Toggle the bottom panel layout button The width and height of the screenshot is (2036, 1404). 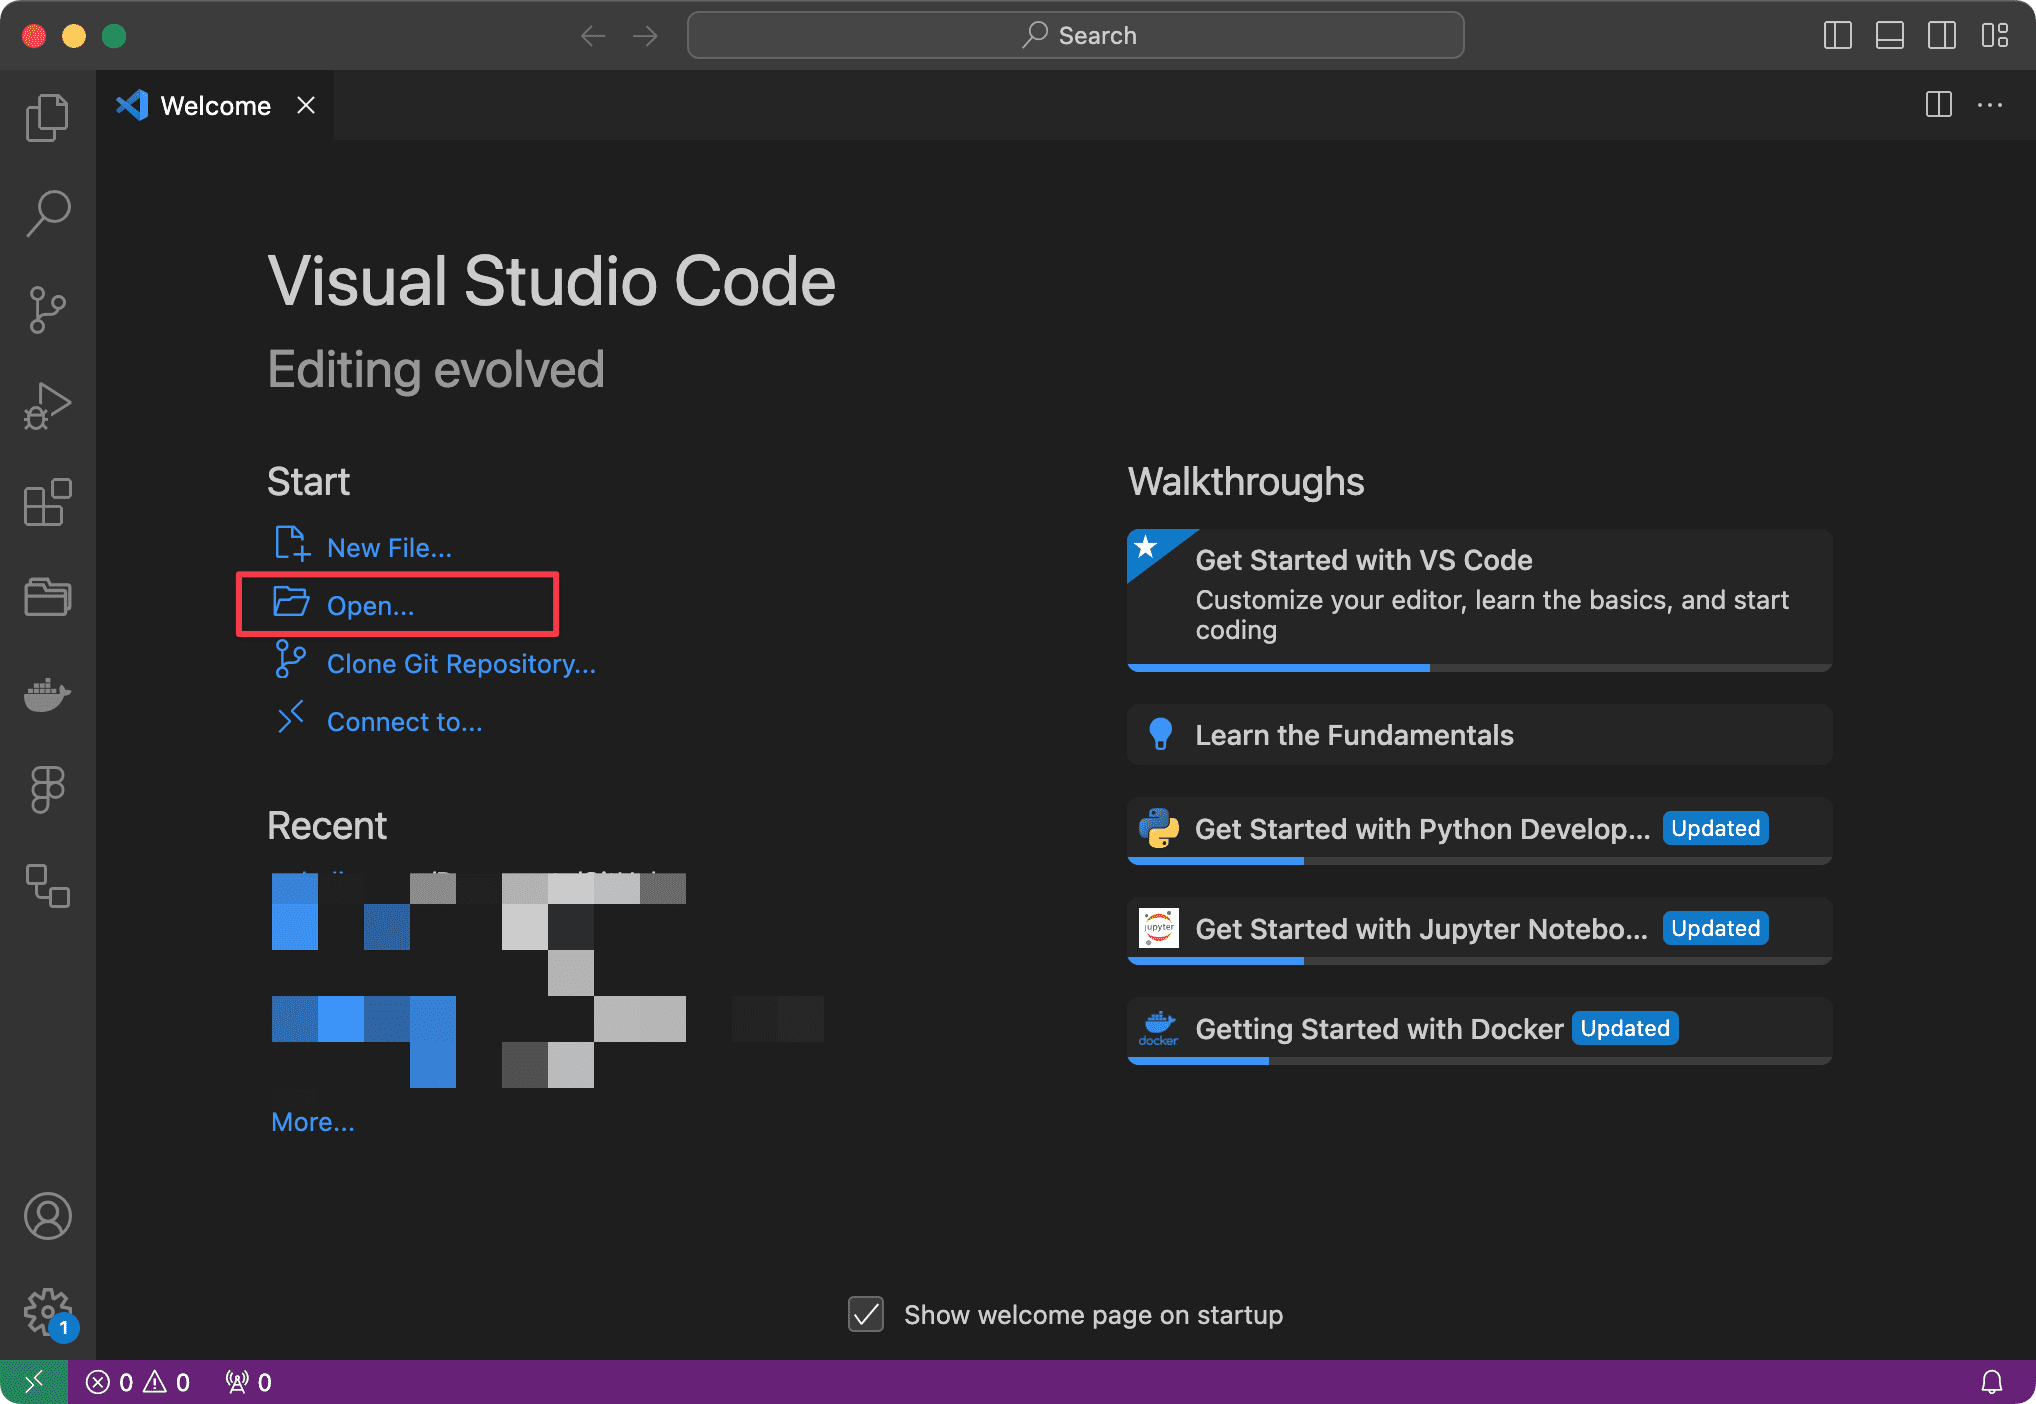1889,36
